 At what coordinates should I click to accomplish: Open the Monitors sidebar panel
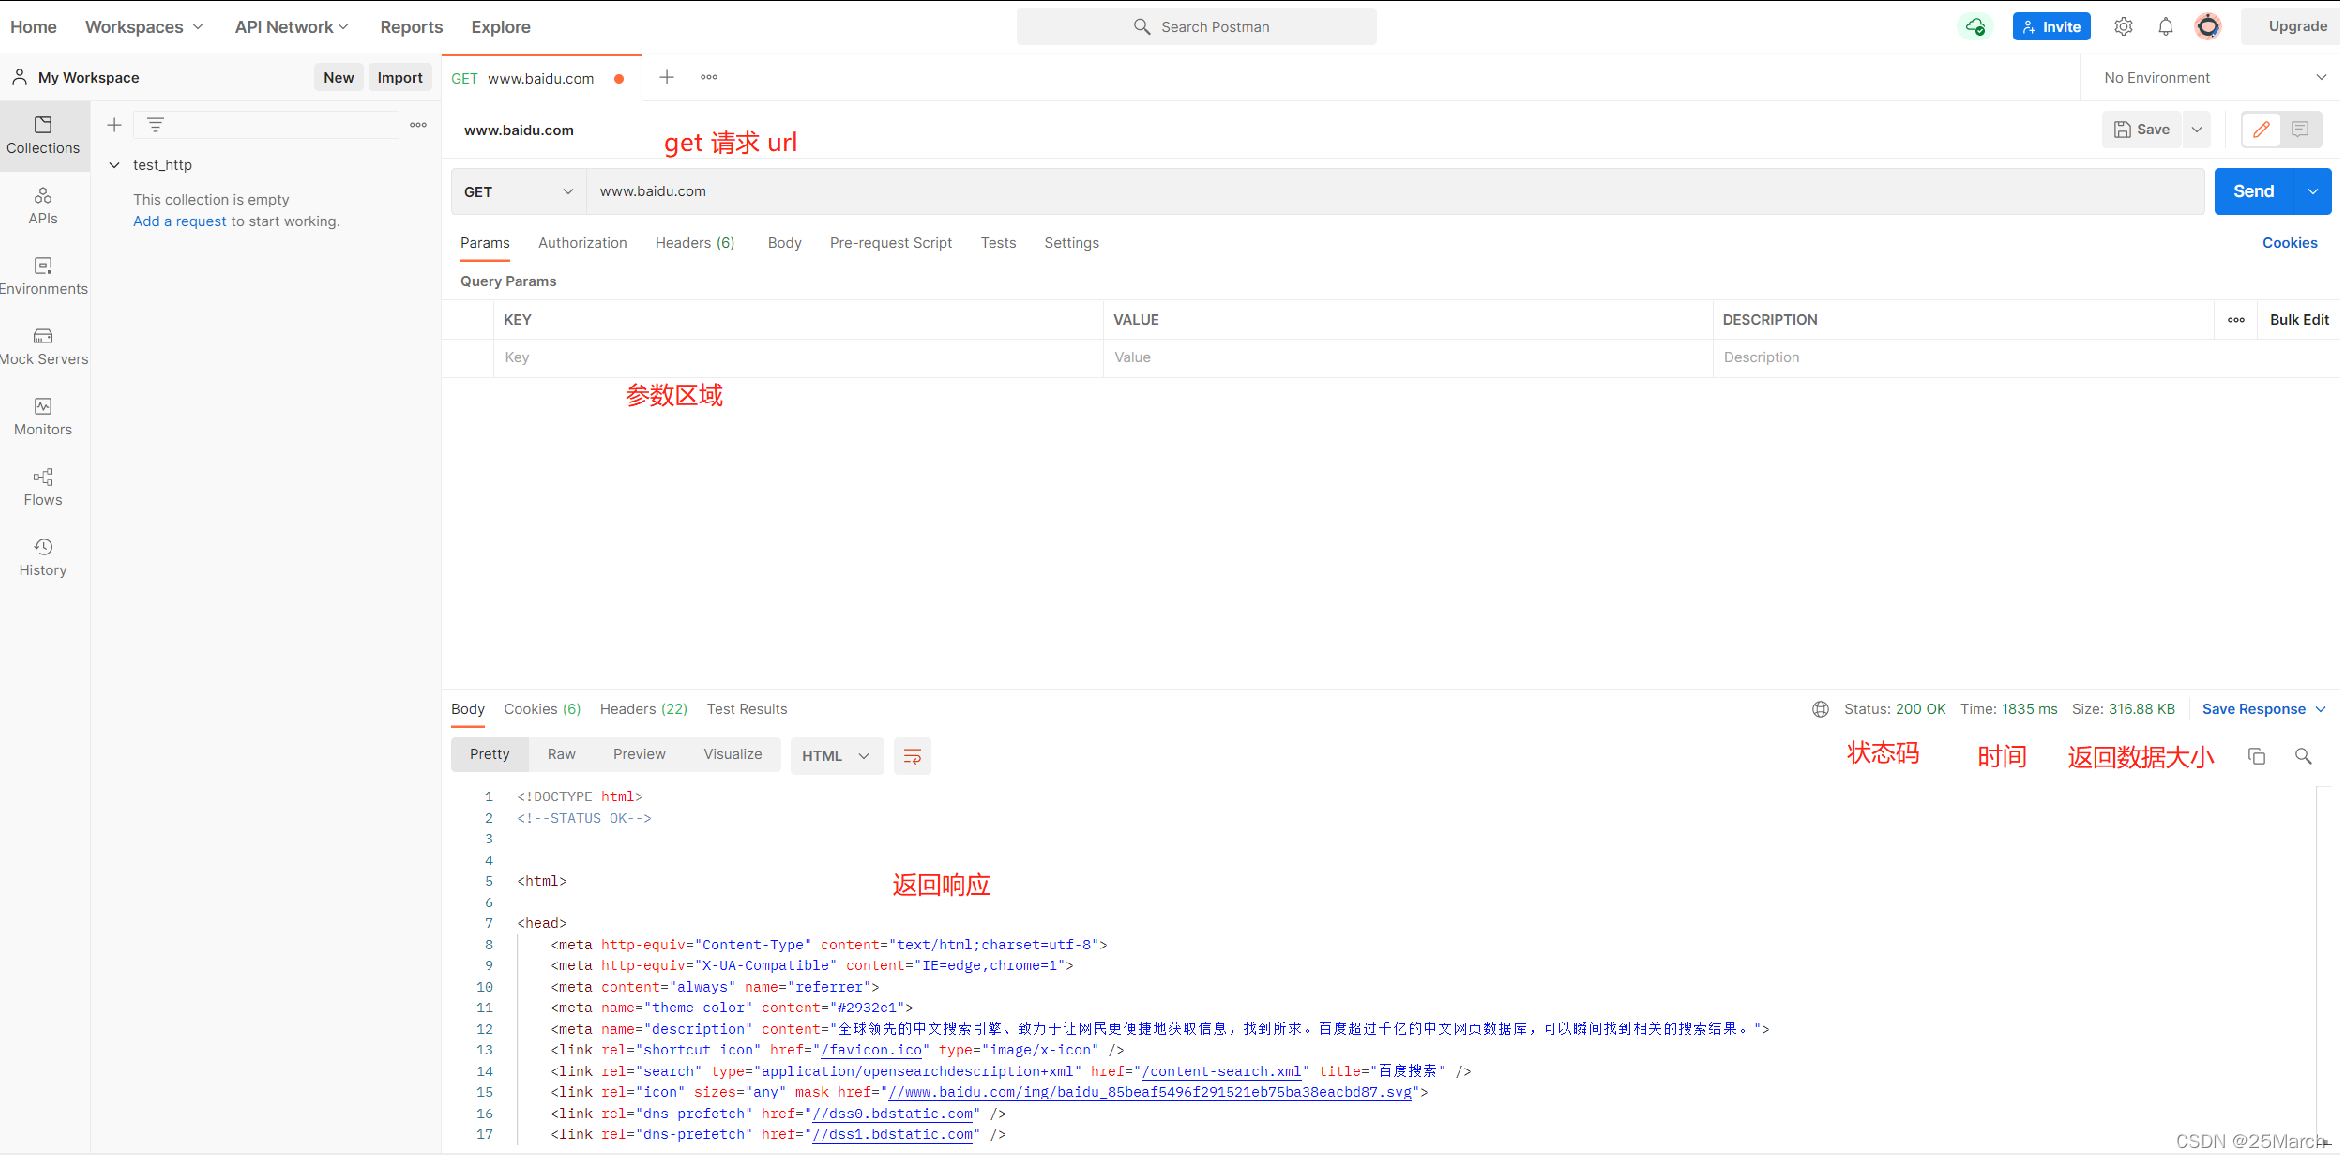[43, 417]
